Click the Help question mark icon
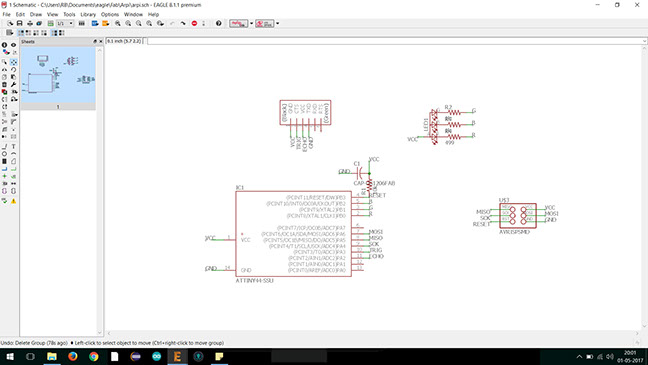The image size is (648, 365). [219, 24]
